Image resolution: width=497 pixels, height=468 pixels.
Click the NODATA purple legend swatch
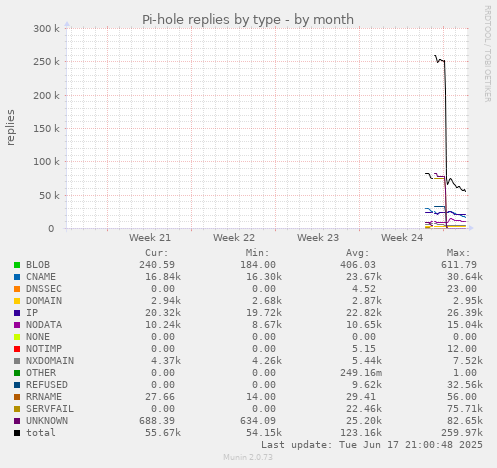coord(17,325)
